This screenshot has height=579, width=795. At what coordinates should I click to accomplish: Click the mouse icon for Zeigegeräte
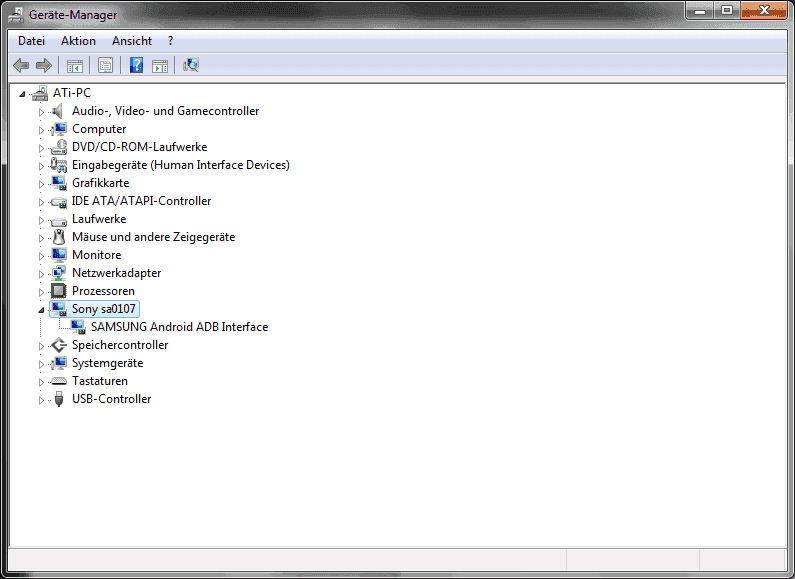(x=59, y=237)
